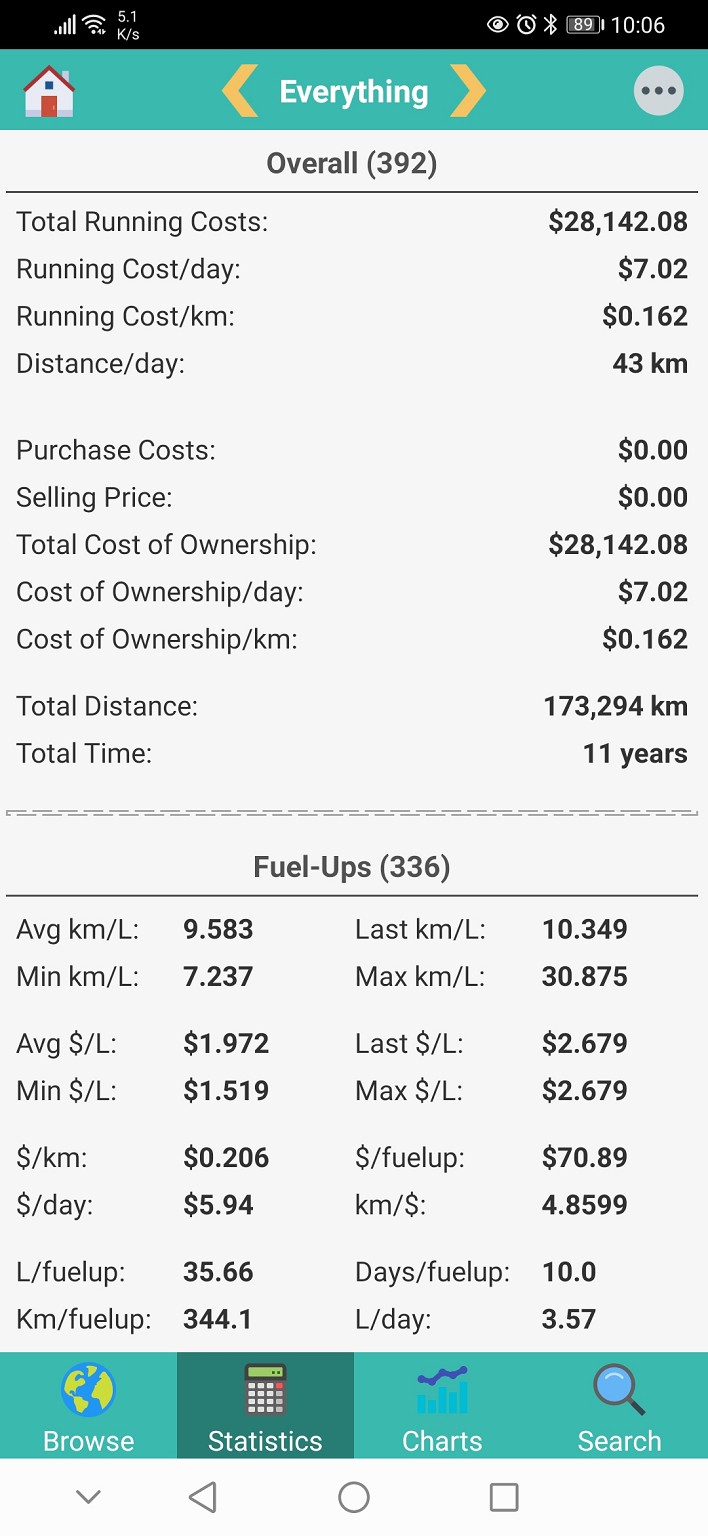Tap the Browse globe icon
Image resolution: width=708 pixels, height=1536 pixels.
tap(88, 1391)
